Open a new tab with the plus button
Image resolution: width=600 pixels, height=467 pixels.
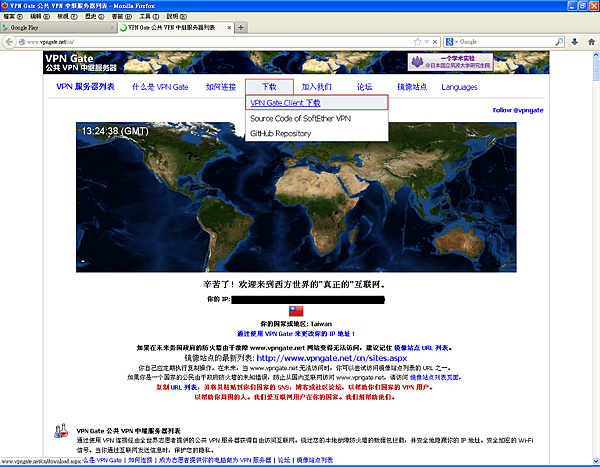(x=241, y=28)
